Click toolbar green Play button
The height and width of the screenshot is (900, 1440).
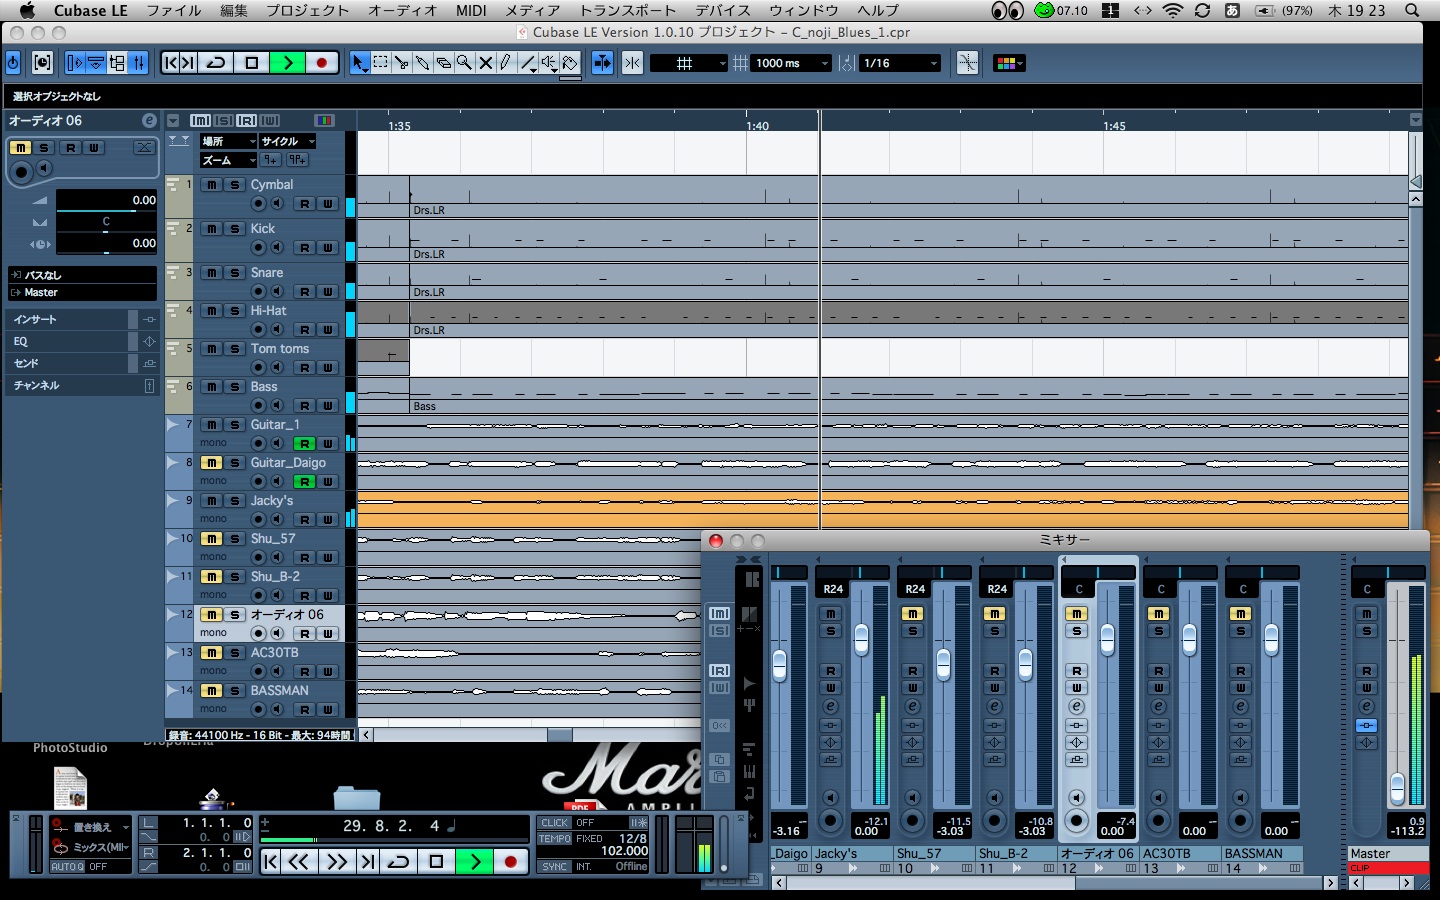287,63
